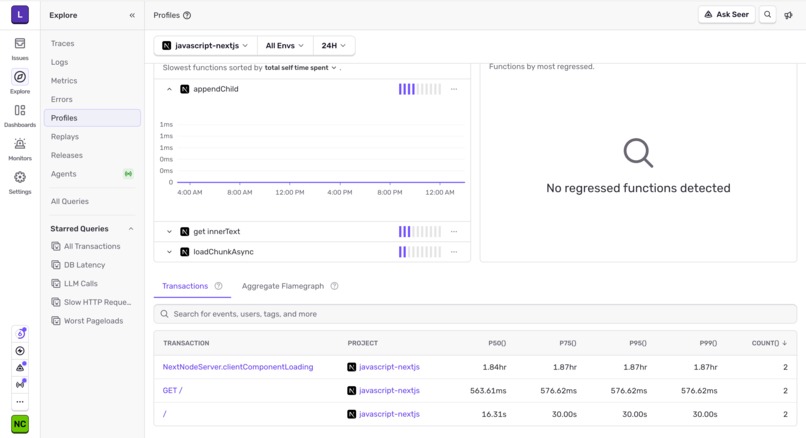Open the All Envs environment dropdown
Image resolution: width=806 pixels, height=438 pixels.
coord(284,45)
